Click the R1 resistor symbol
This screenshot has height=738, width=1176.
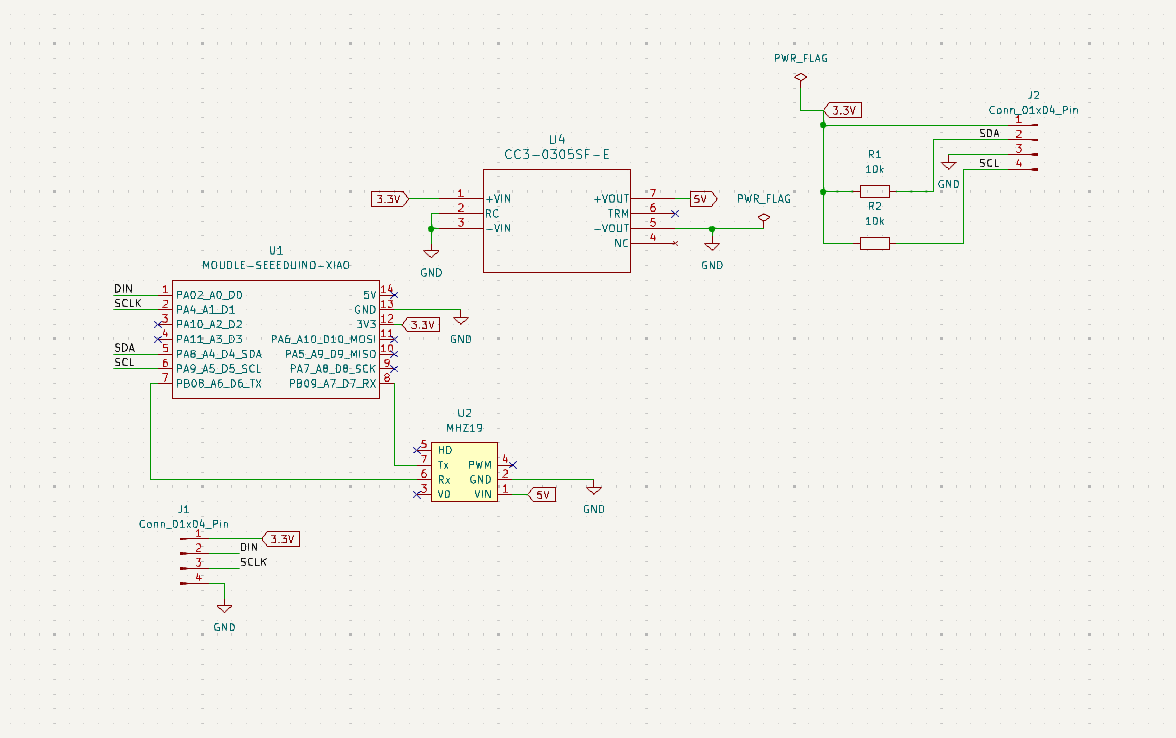[x=874, y=191]
